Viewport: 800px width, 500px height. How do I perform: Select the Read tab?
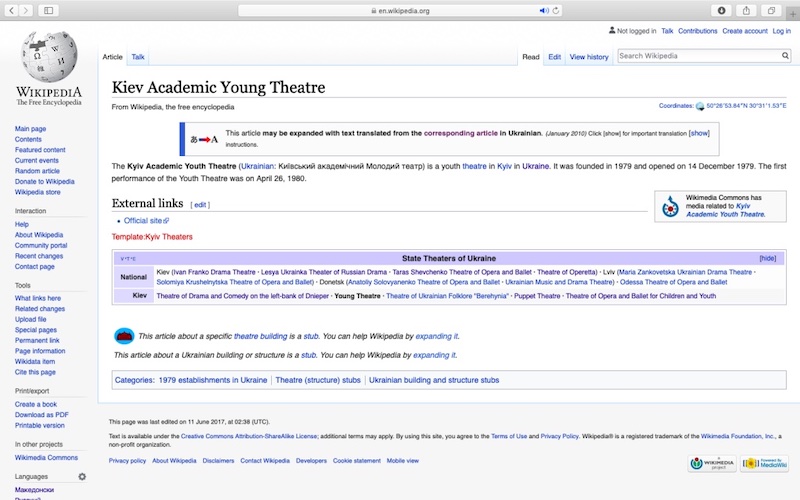[x=531, y=57]
